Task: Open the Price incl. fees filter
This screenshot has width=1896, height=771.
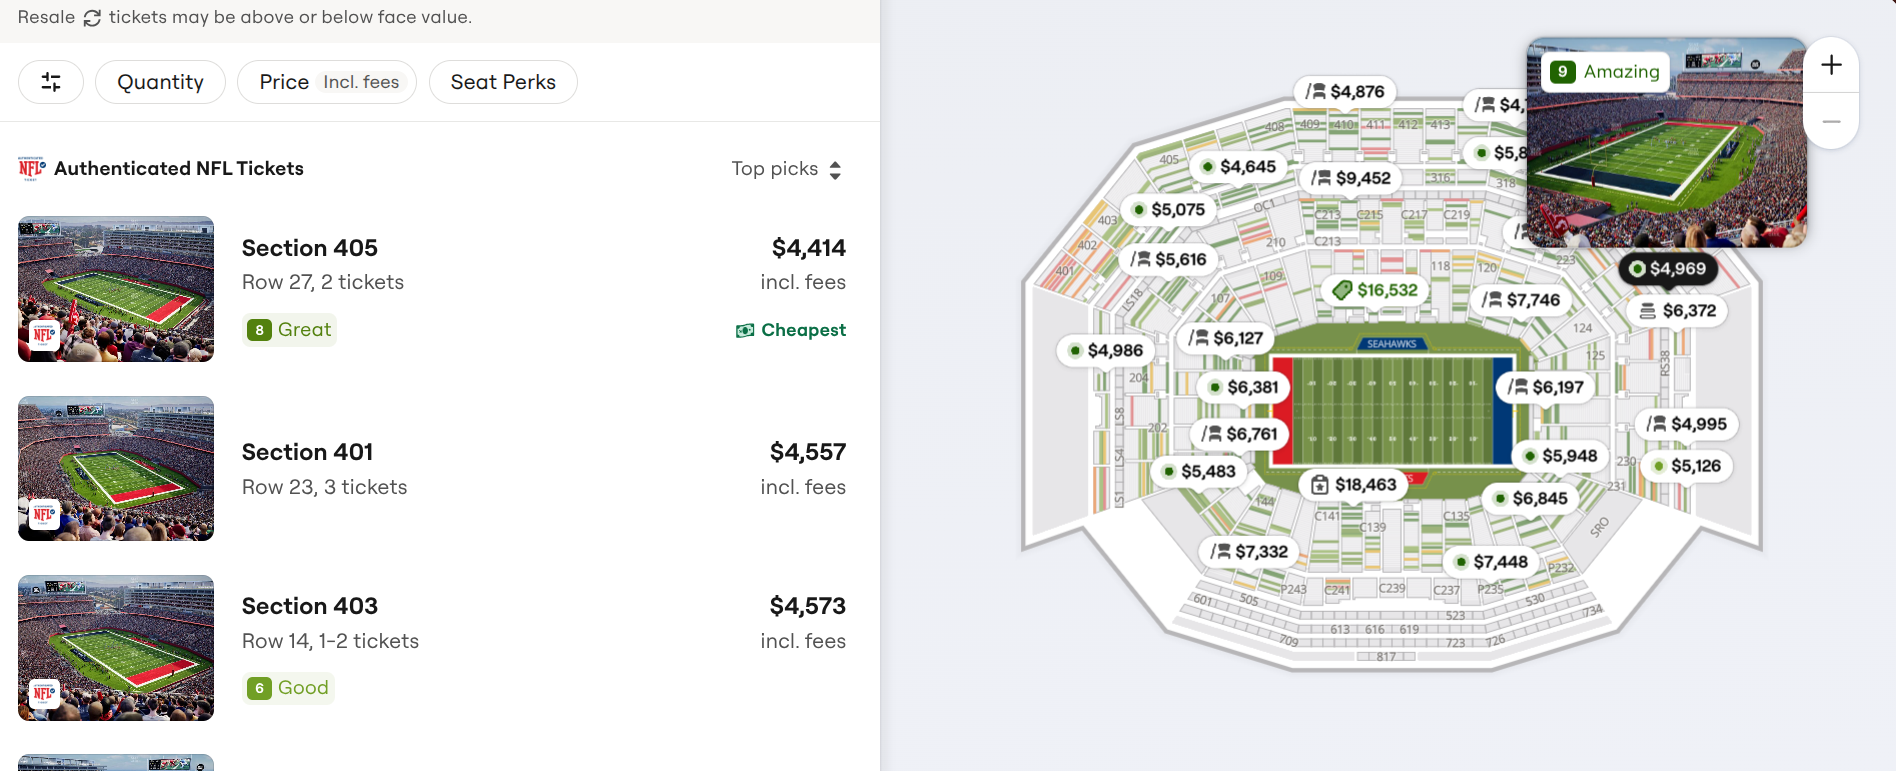Action: pos(327,82)
